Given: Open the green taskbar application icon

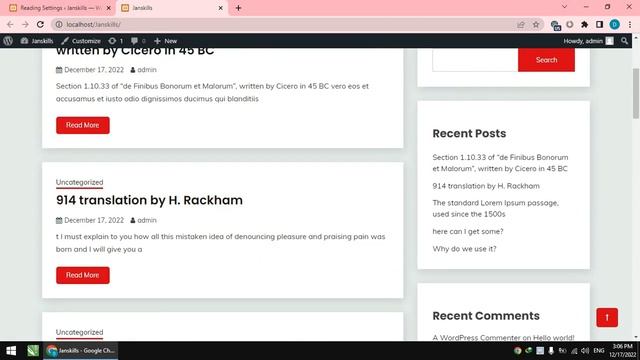Looking at the screenshot, I should tap(33, 351).
